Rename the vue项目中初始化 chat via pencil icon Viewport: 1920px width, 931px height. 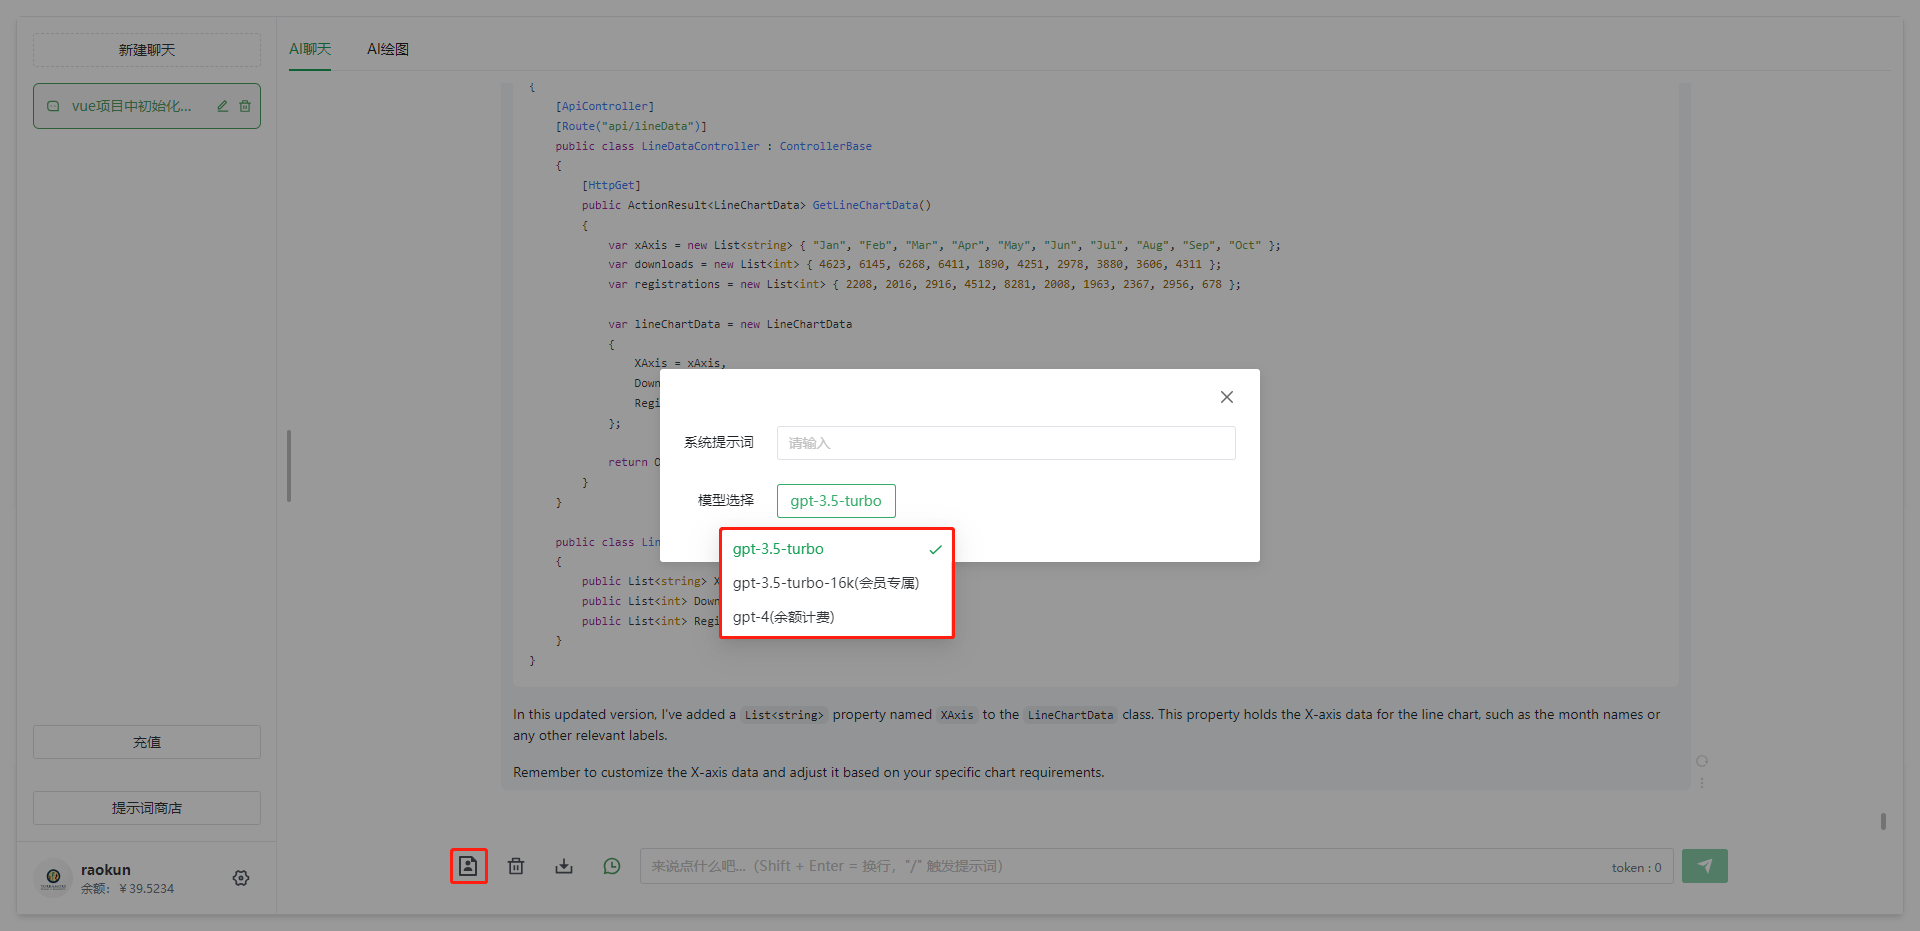223,106
